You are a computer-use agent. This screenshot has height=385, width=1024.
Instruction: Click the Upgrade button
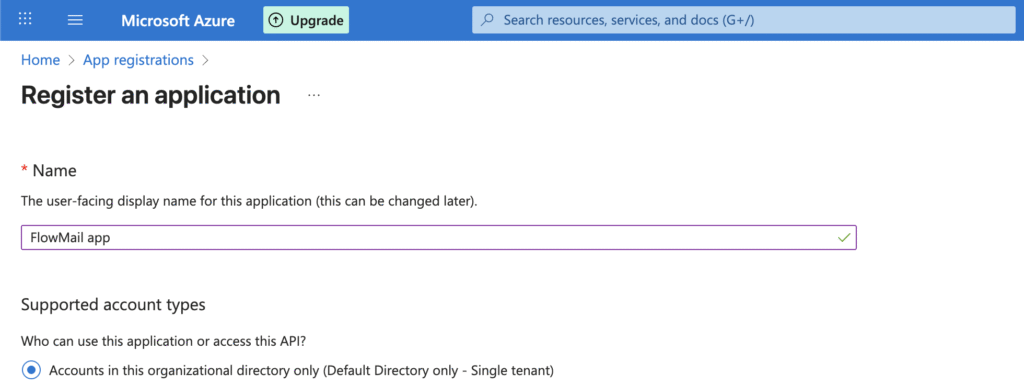coord(306,20)
